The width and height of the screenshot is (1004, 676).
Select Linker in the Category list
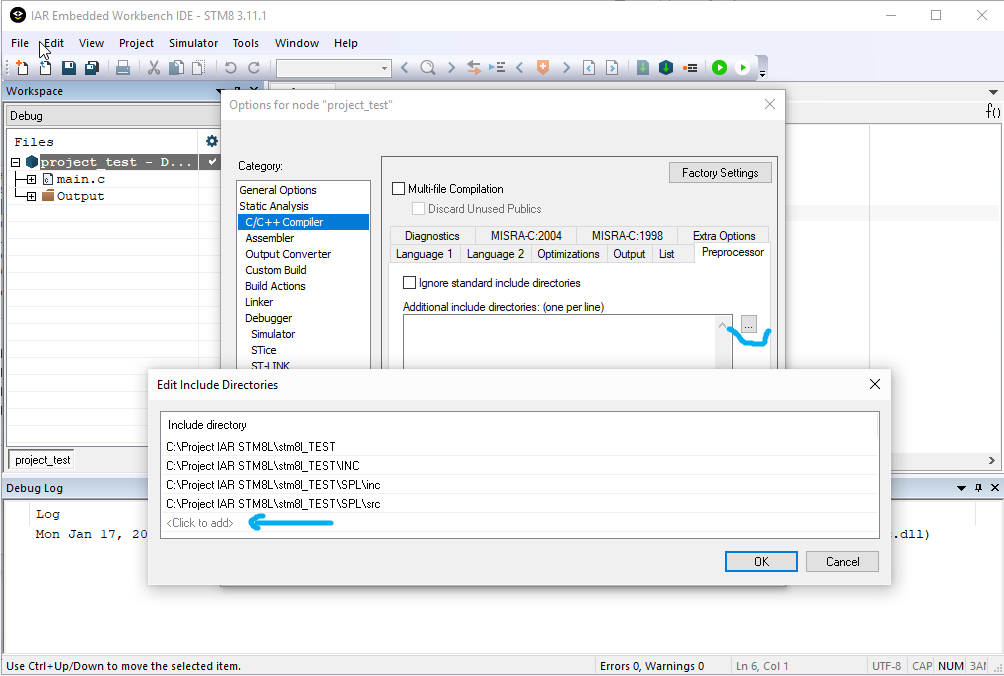259,302
